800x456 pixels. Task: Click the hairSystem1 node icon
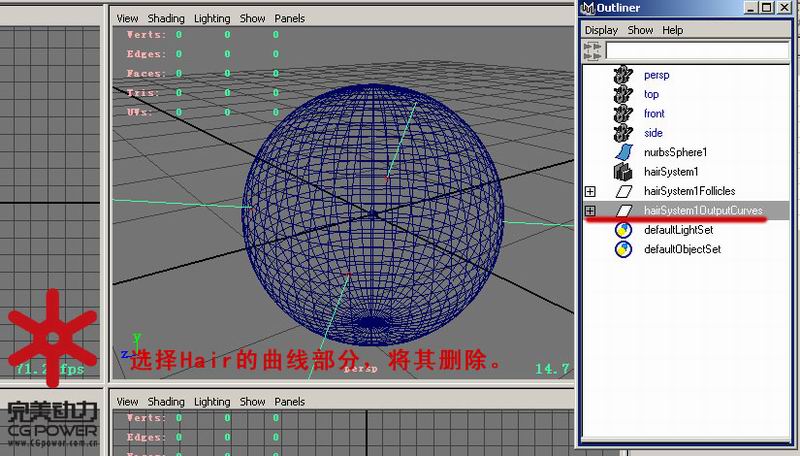(x=623, y=171)
